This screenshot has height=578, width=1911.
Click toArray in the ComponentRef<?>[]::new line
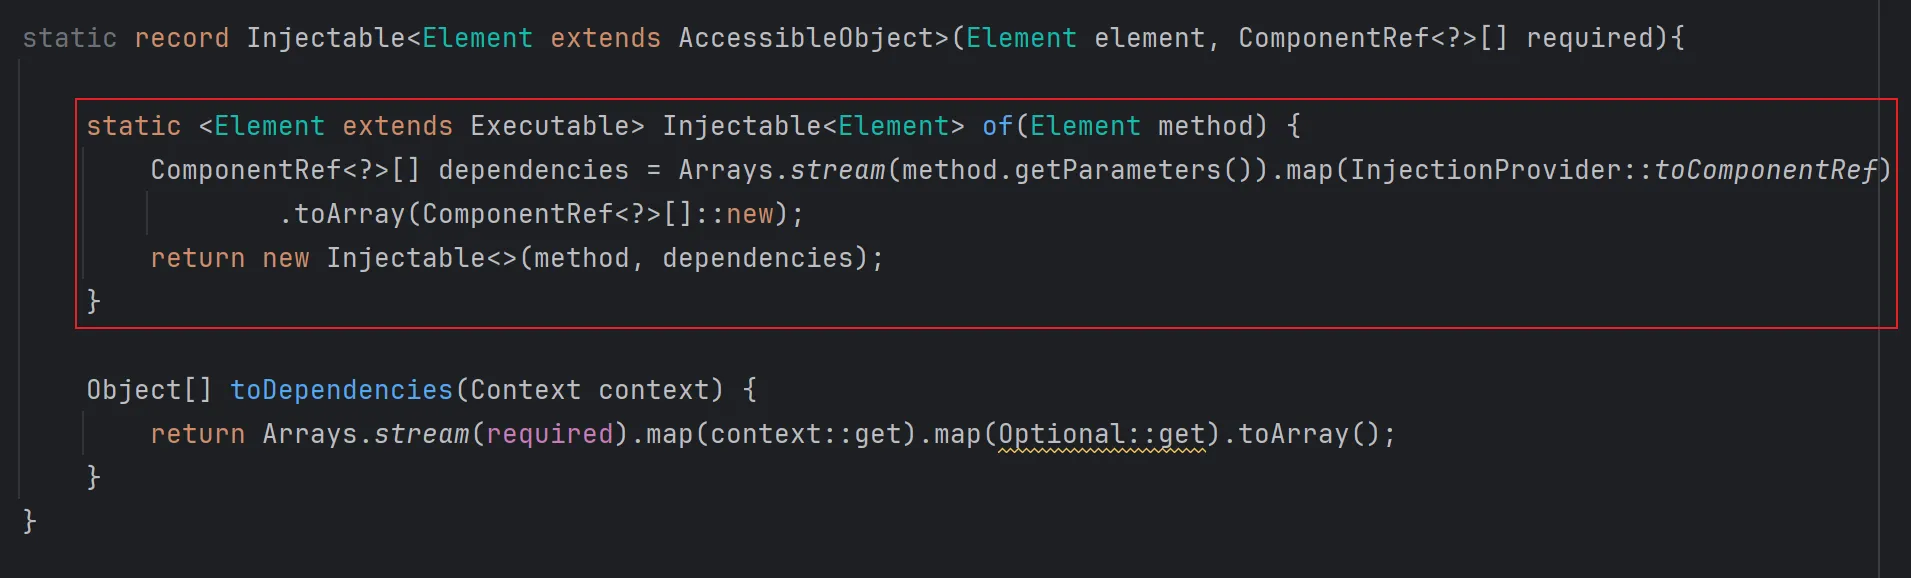click(349, 214)
